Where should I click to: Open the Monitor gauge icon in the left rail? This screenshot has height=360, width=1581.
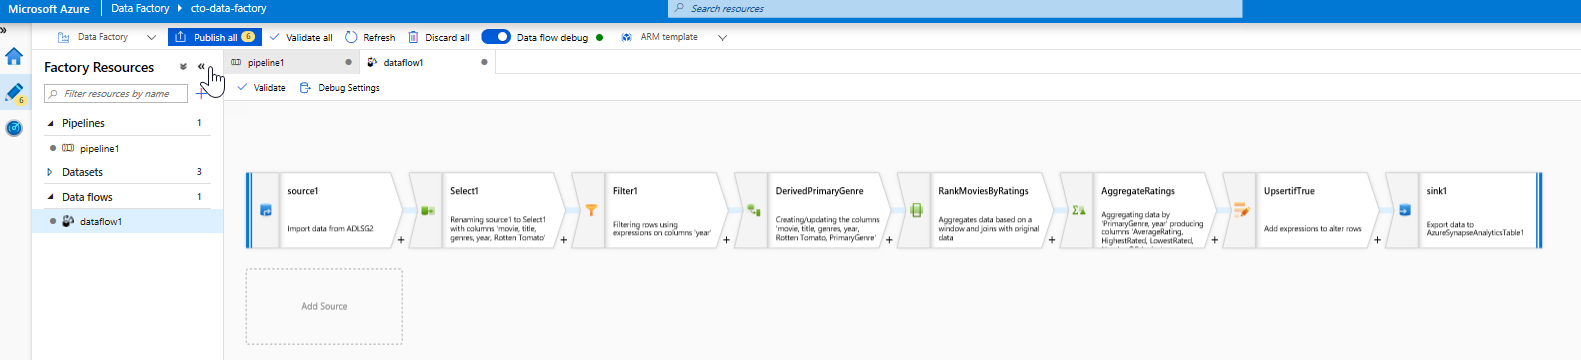coord(14,128)
